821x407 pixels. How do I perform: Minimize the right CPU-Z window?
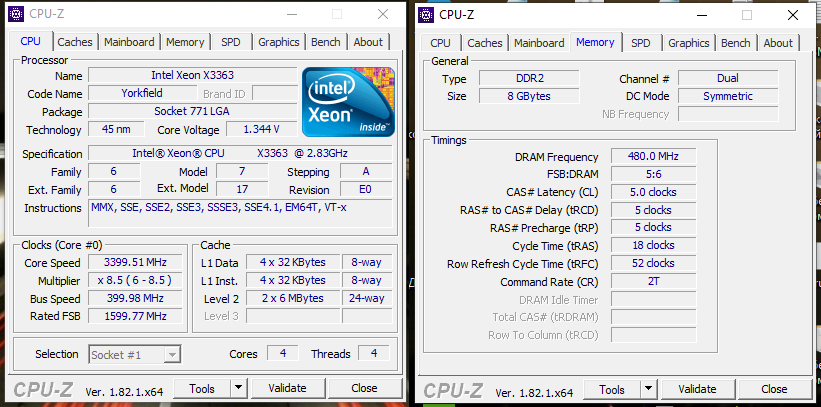pyautogui.click(x=701, y=15)
